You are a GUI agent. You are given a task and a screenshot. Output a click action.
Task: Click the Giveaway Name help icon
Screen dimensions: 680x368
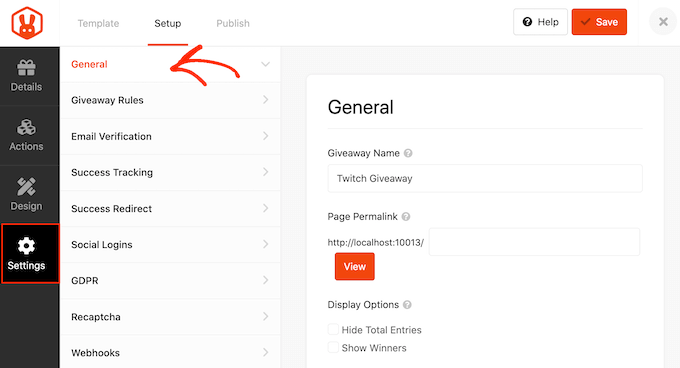pos(408,153)
